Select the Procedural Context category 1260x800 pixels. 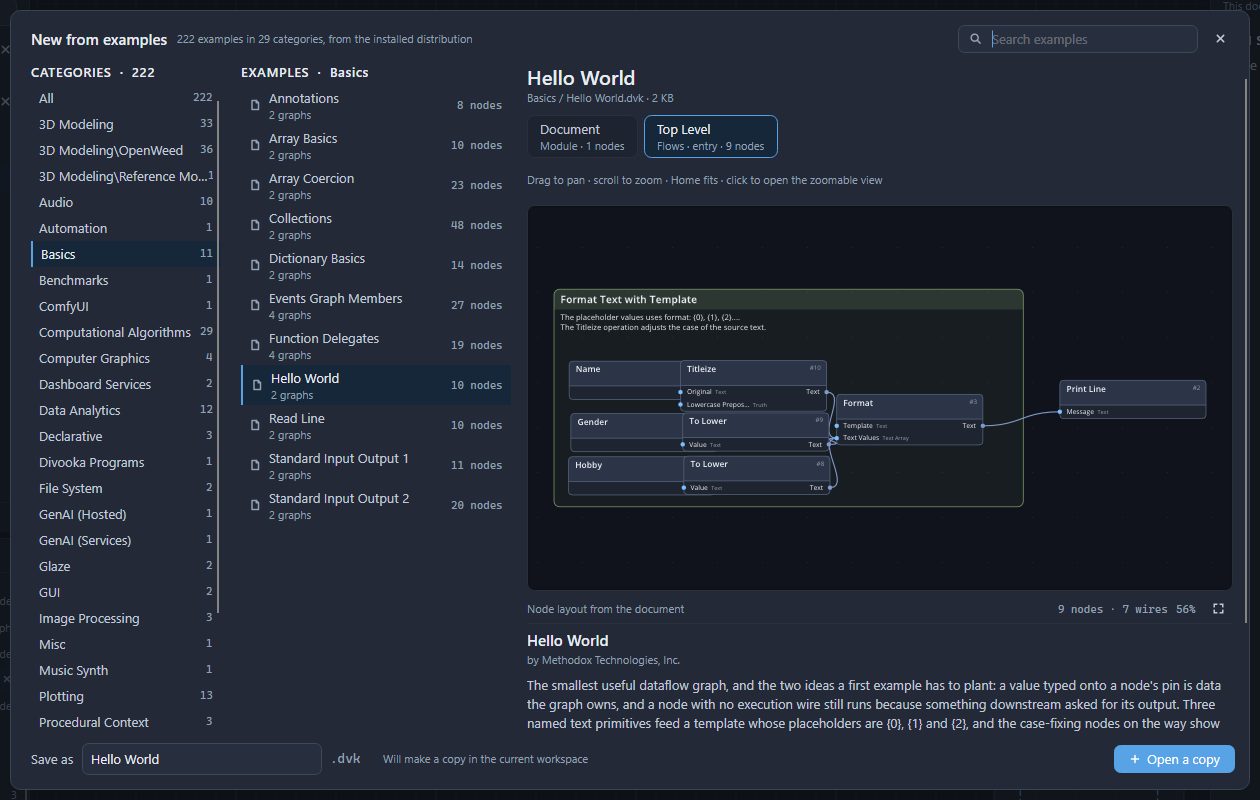[125, 722]
